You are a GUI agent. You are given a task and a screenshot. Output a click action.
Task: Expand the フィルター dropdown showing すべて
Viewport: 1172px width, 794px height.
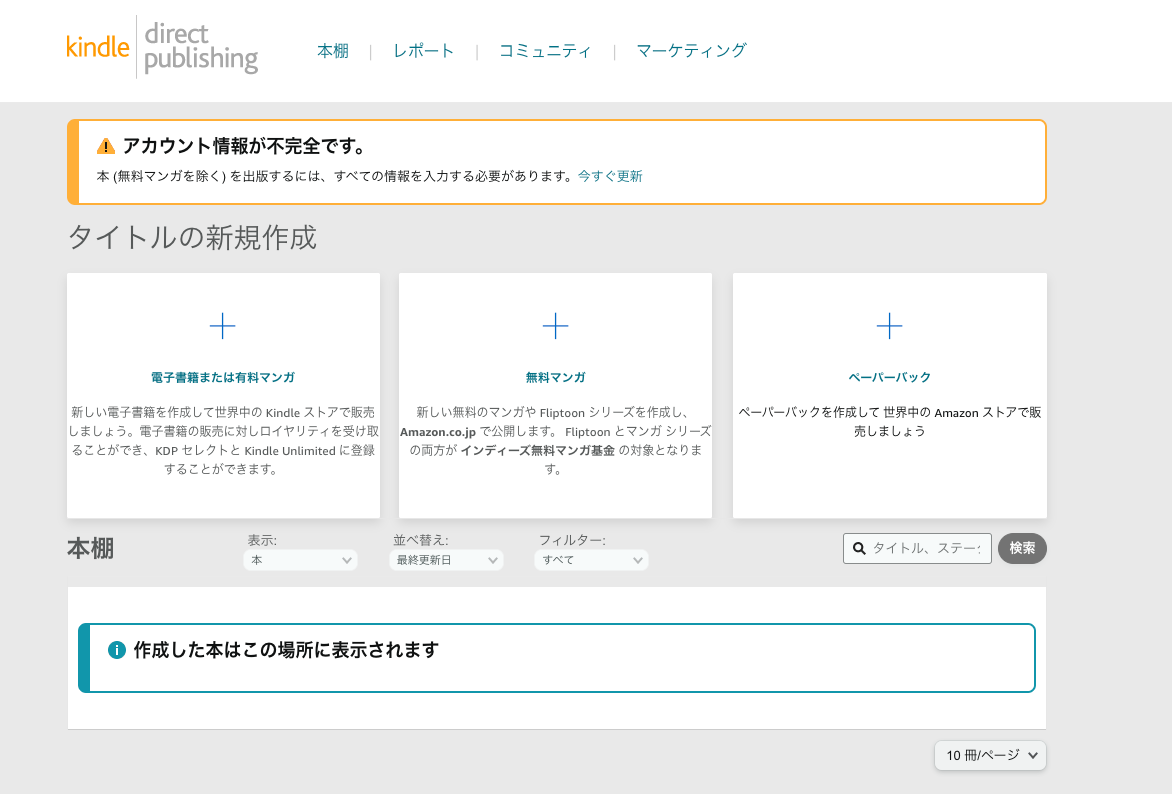pos(591,560)
